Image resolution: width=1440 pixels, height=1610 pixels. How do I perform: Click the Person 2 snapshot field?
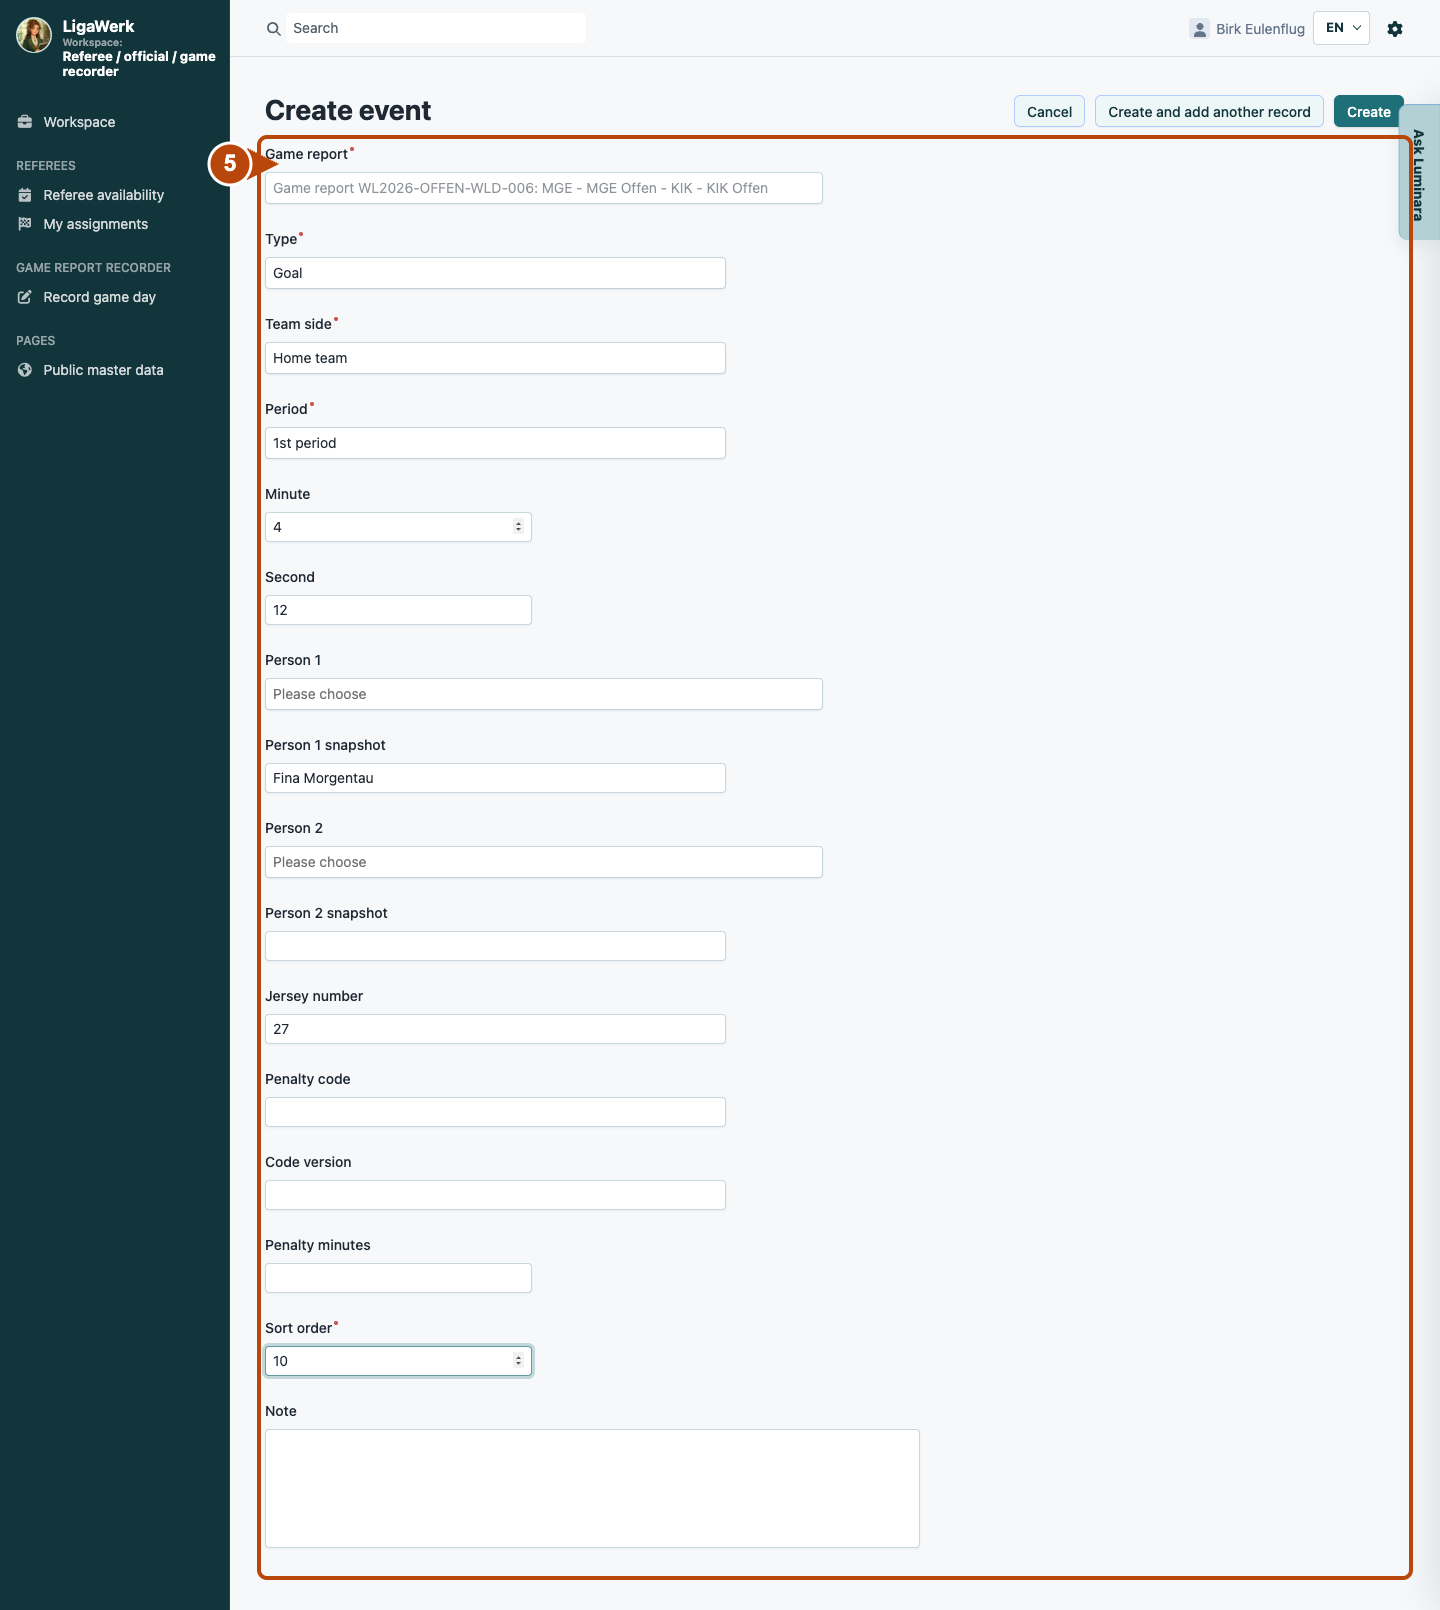(495, 946)
